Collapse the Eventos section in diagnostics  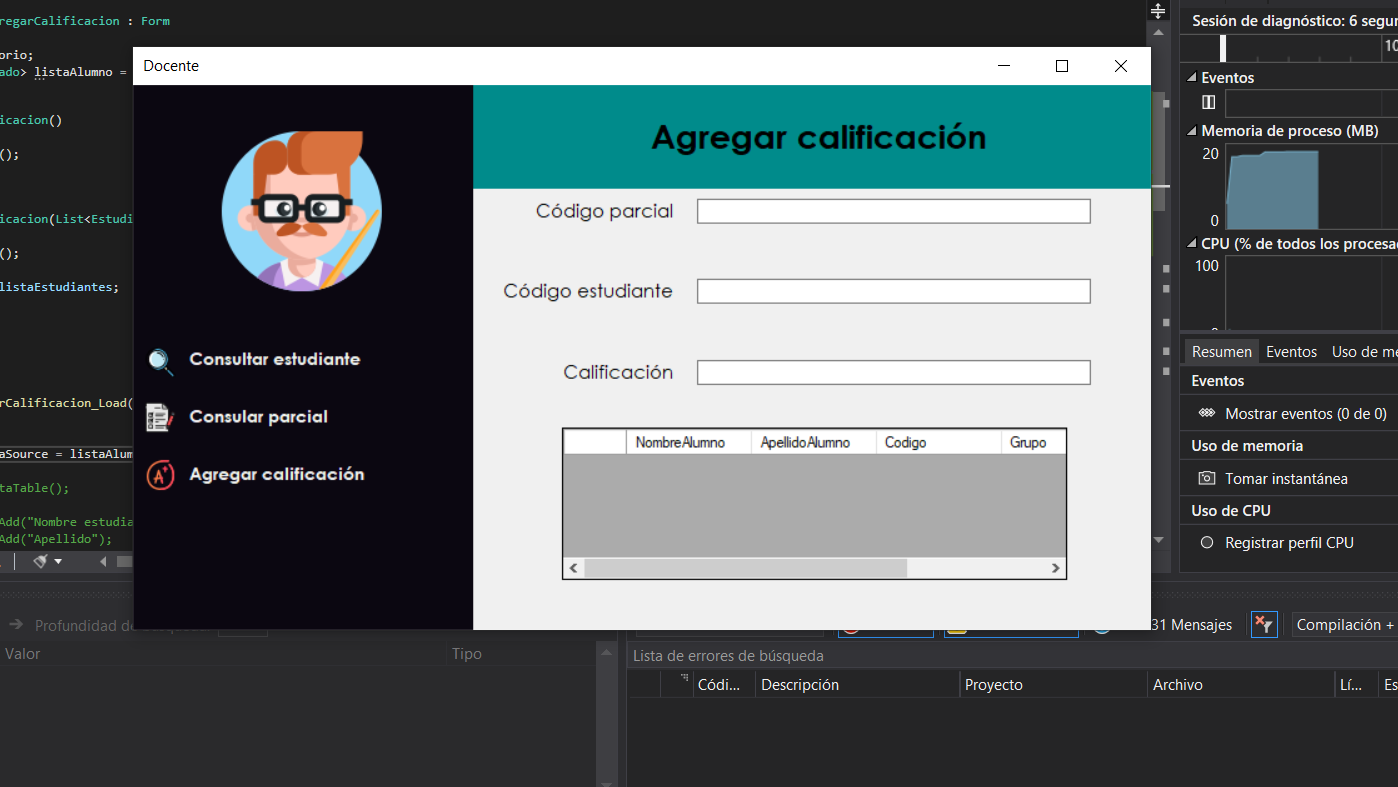(1191, 78)
